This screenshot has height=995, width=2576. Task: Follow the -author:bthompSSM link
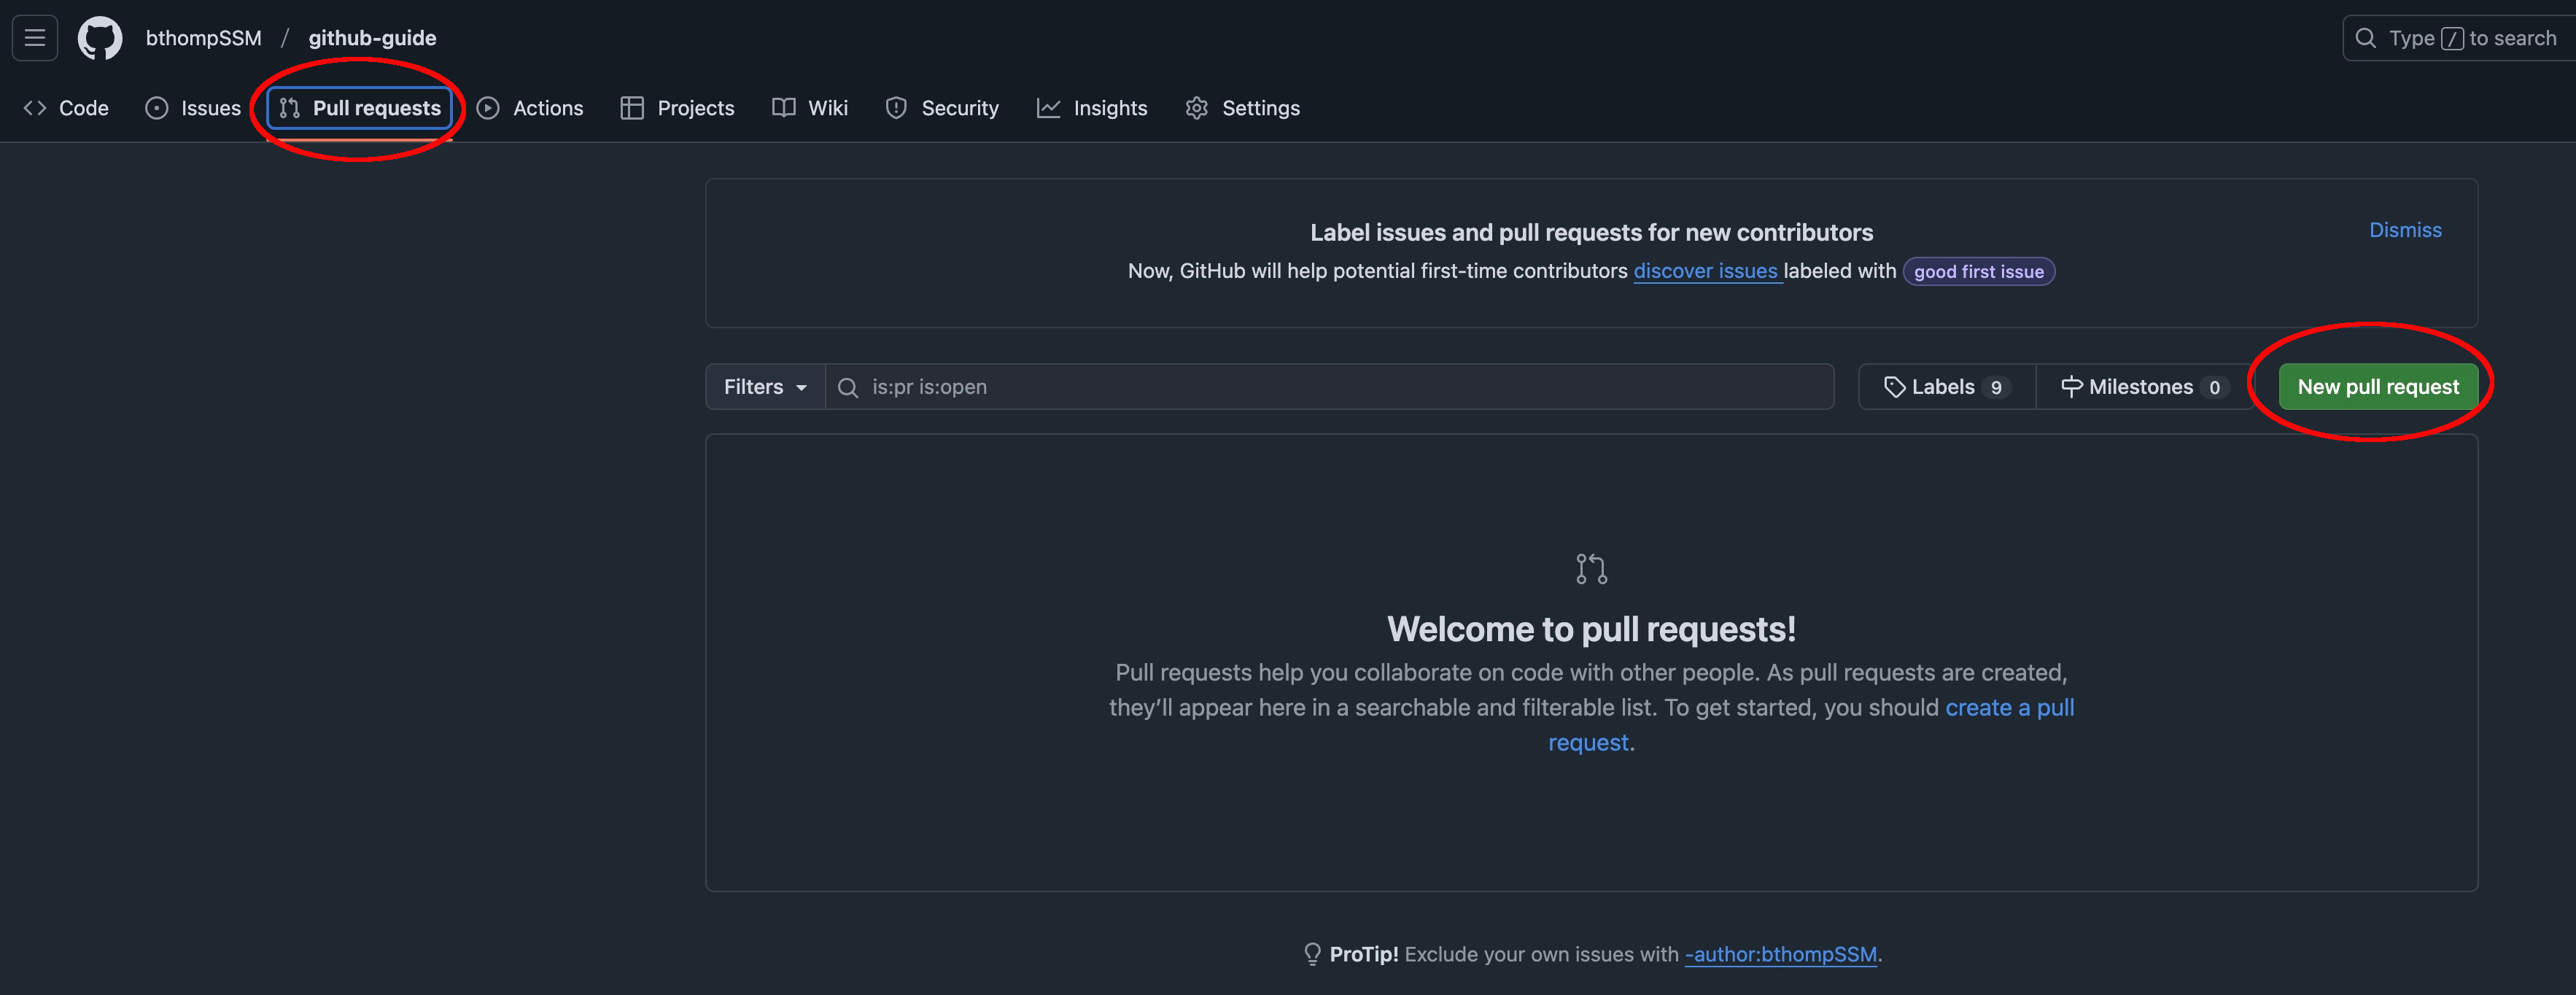pyautogui.click(x=1781, y=955)
